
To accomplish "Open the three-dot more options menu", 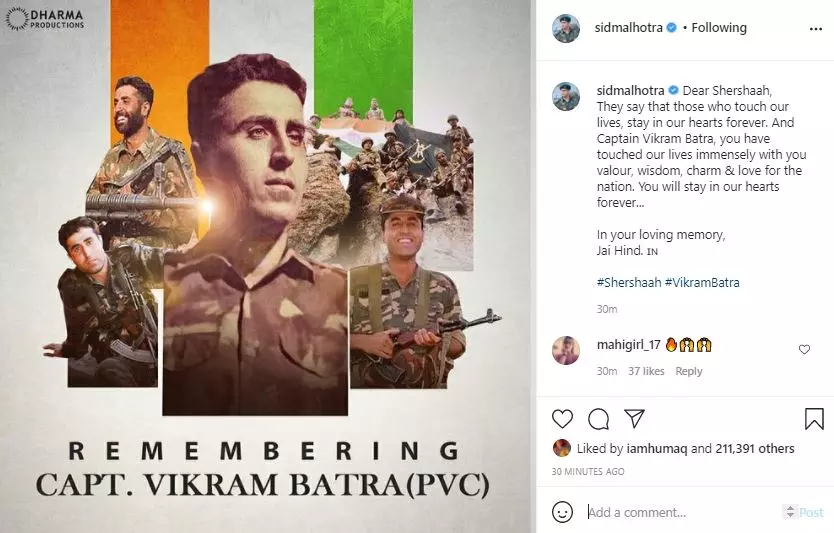I will [815, 29].
